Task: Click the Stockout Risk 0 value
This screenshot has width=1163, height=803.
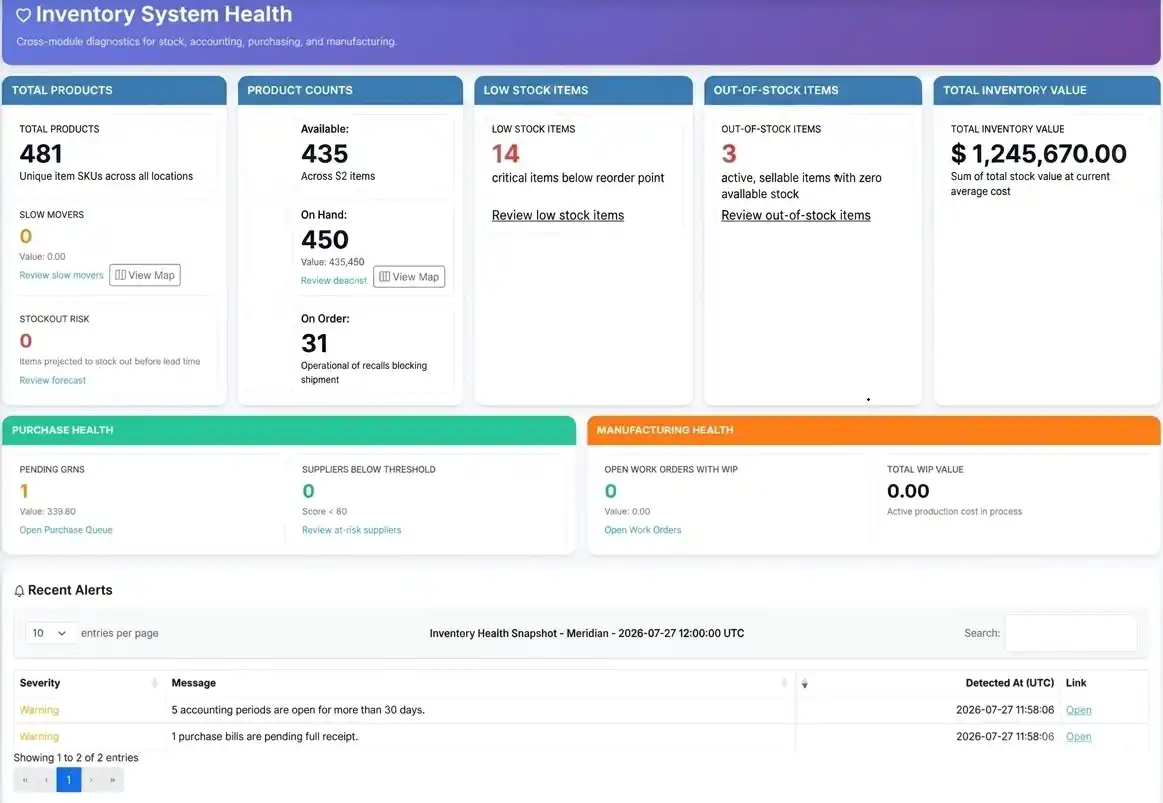Action: click(x=26, y=341)
